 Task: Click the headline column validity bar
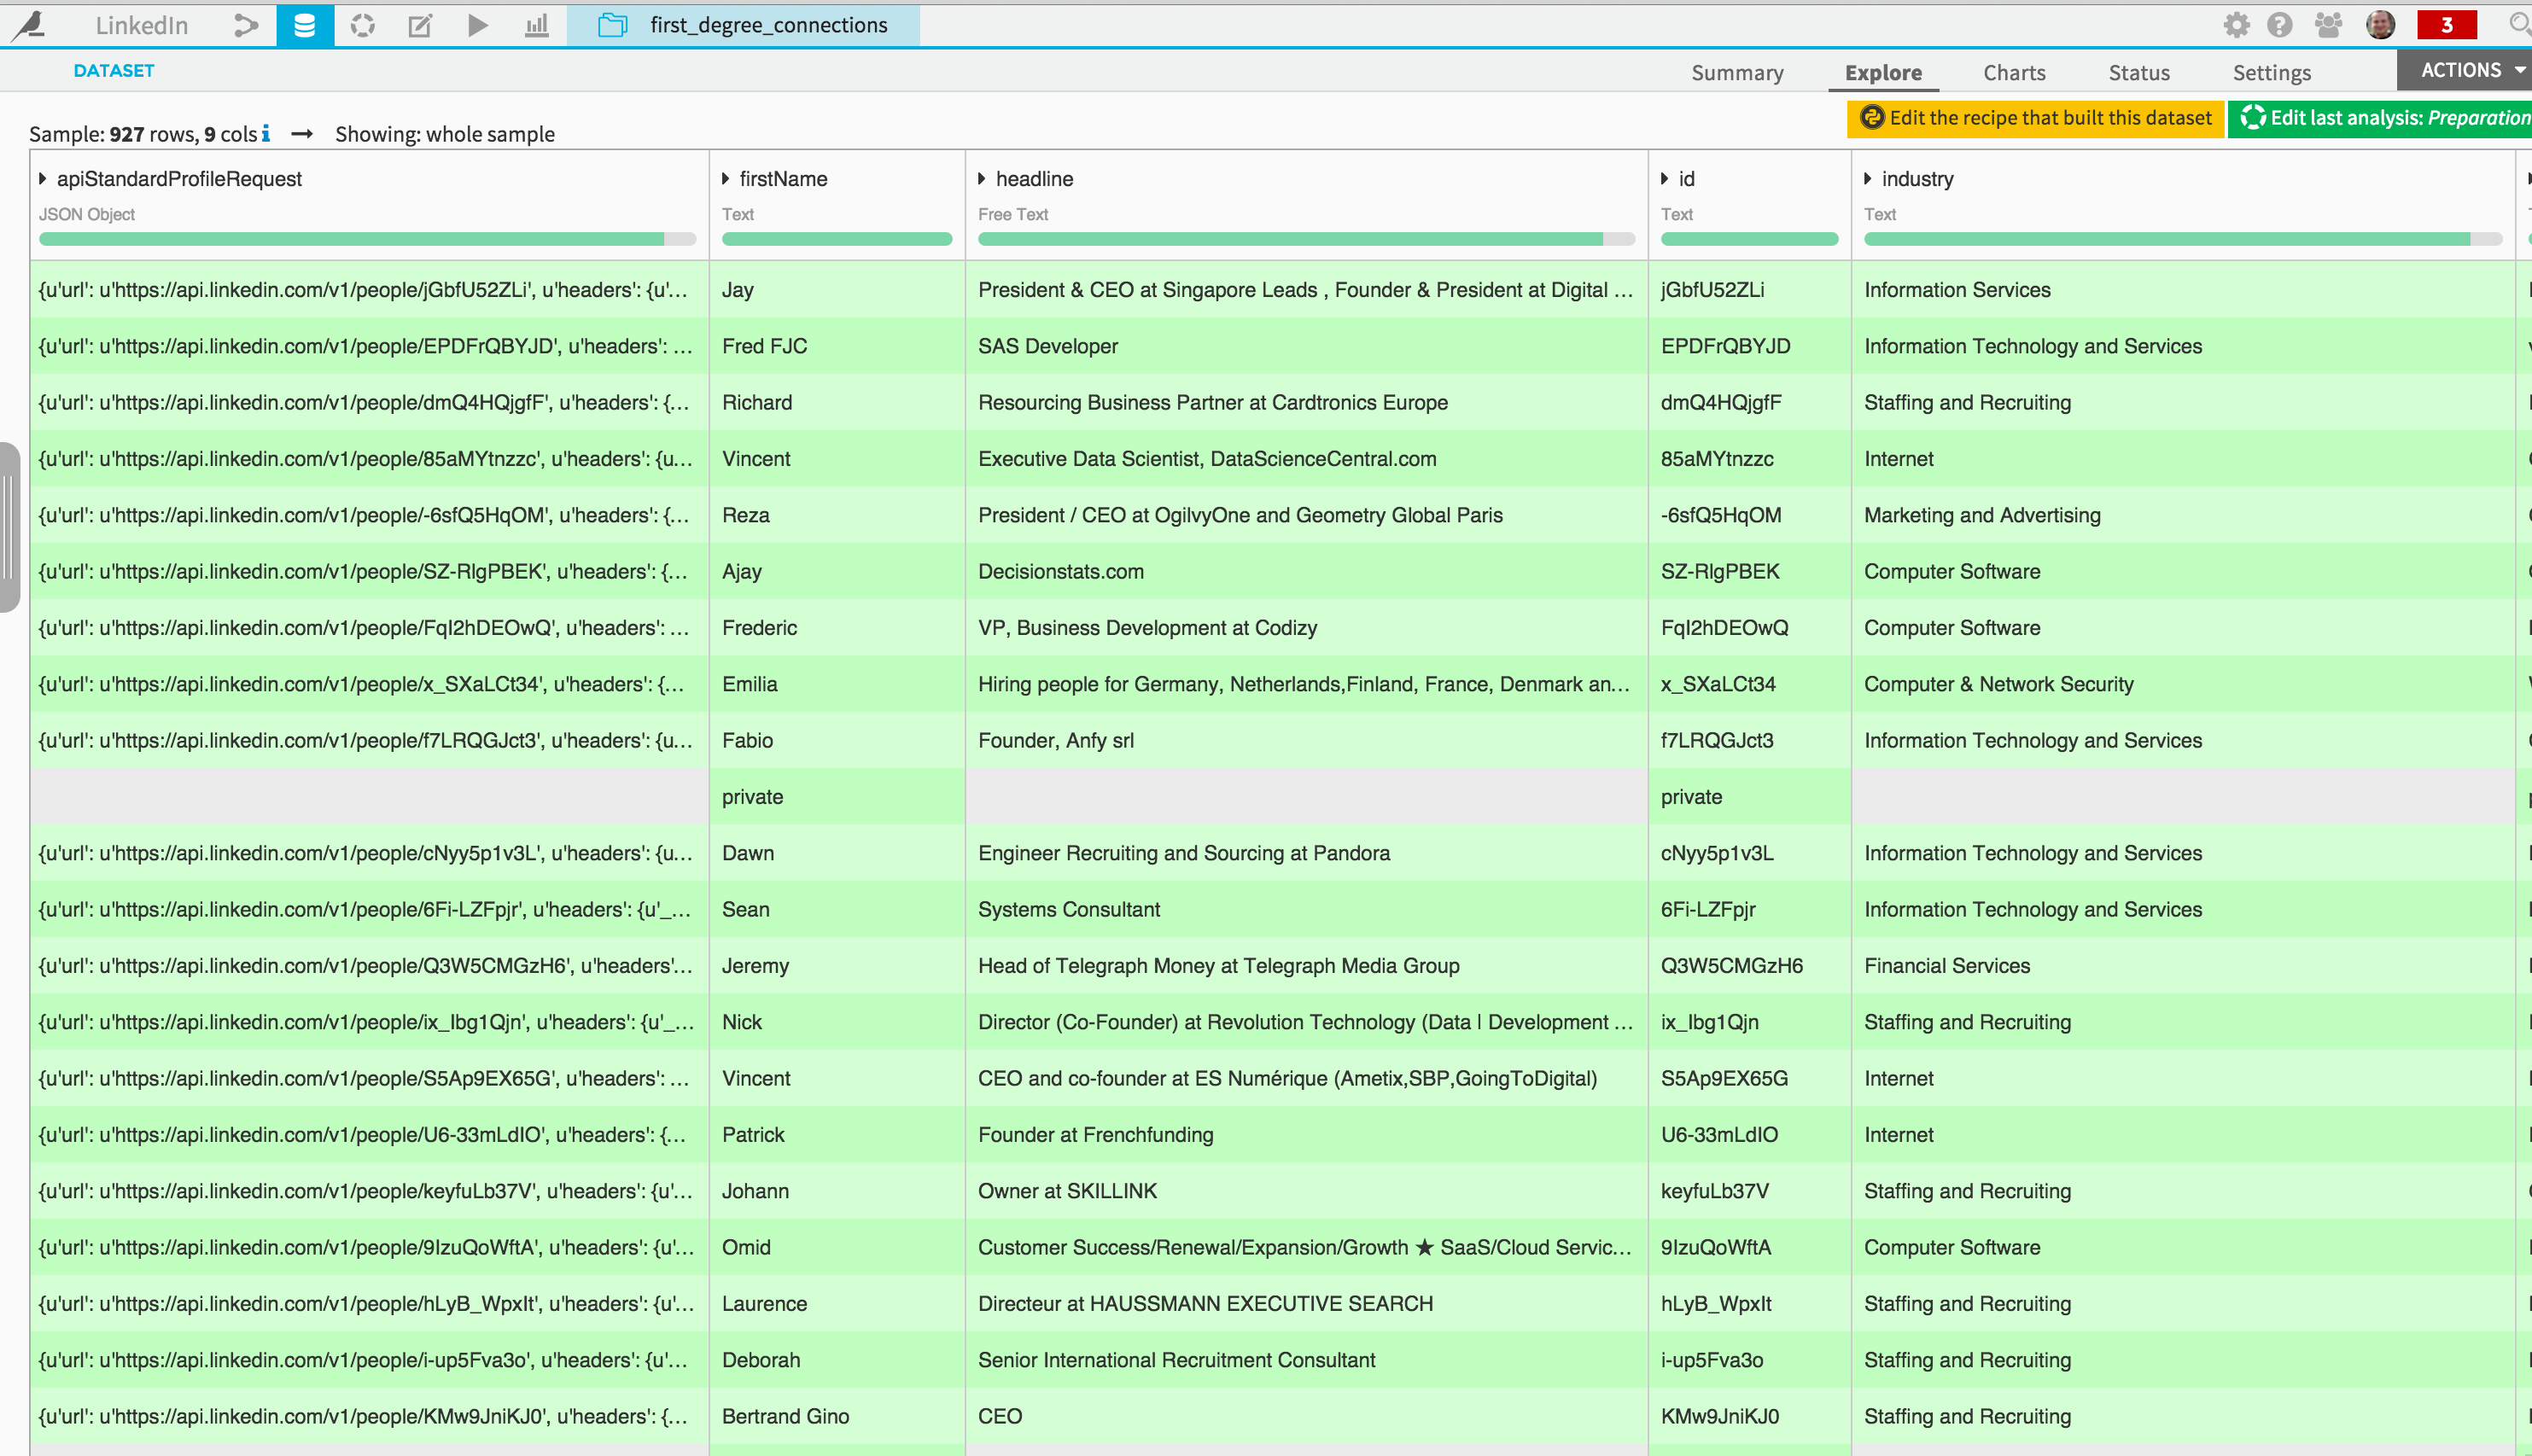(1306, 239)
